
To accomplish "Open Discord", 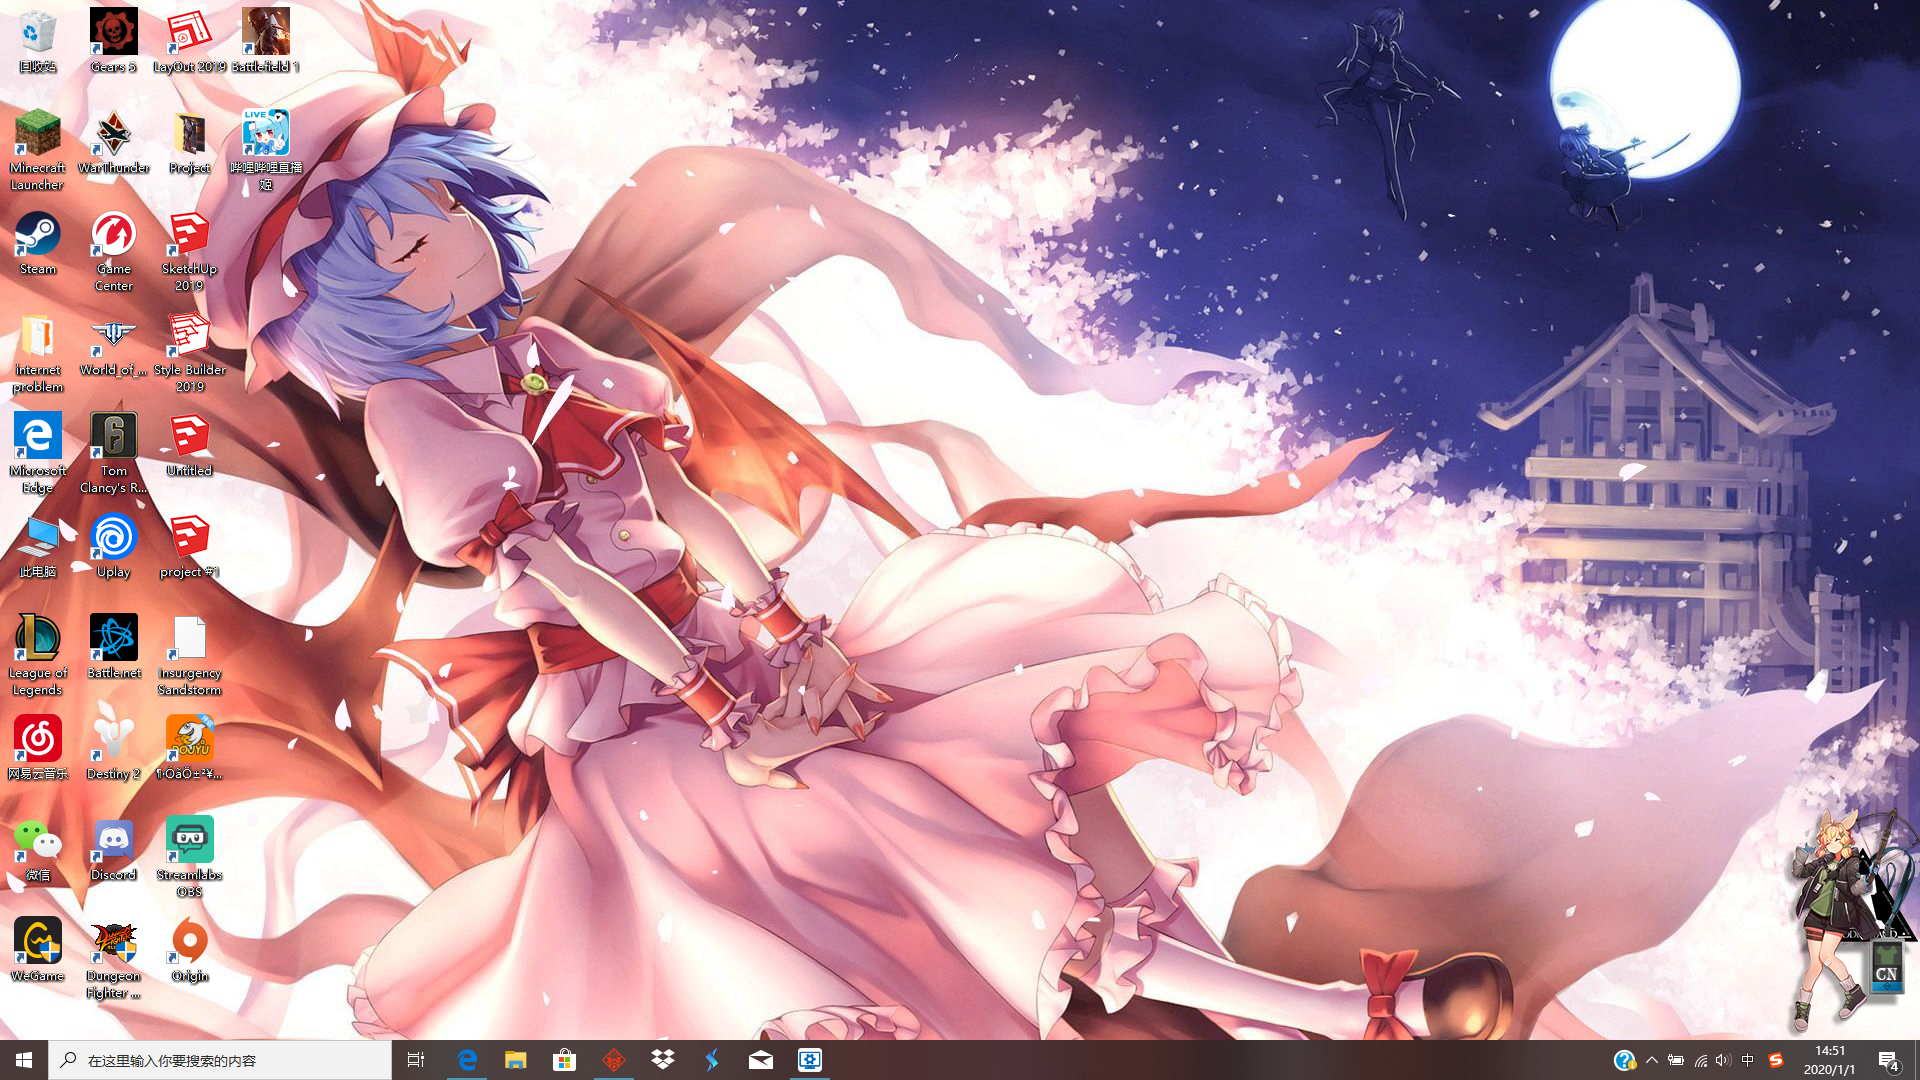I will pos(113,840).
